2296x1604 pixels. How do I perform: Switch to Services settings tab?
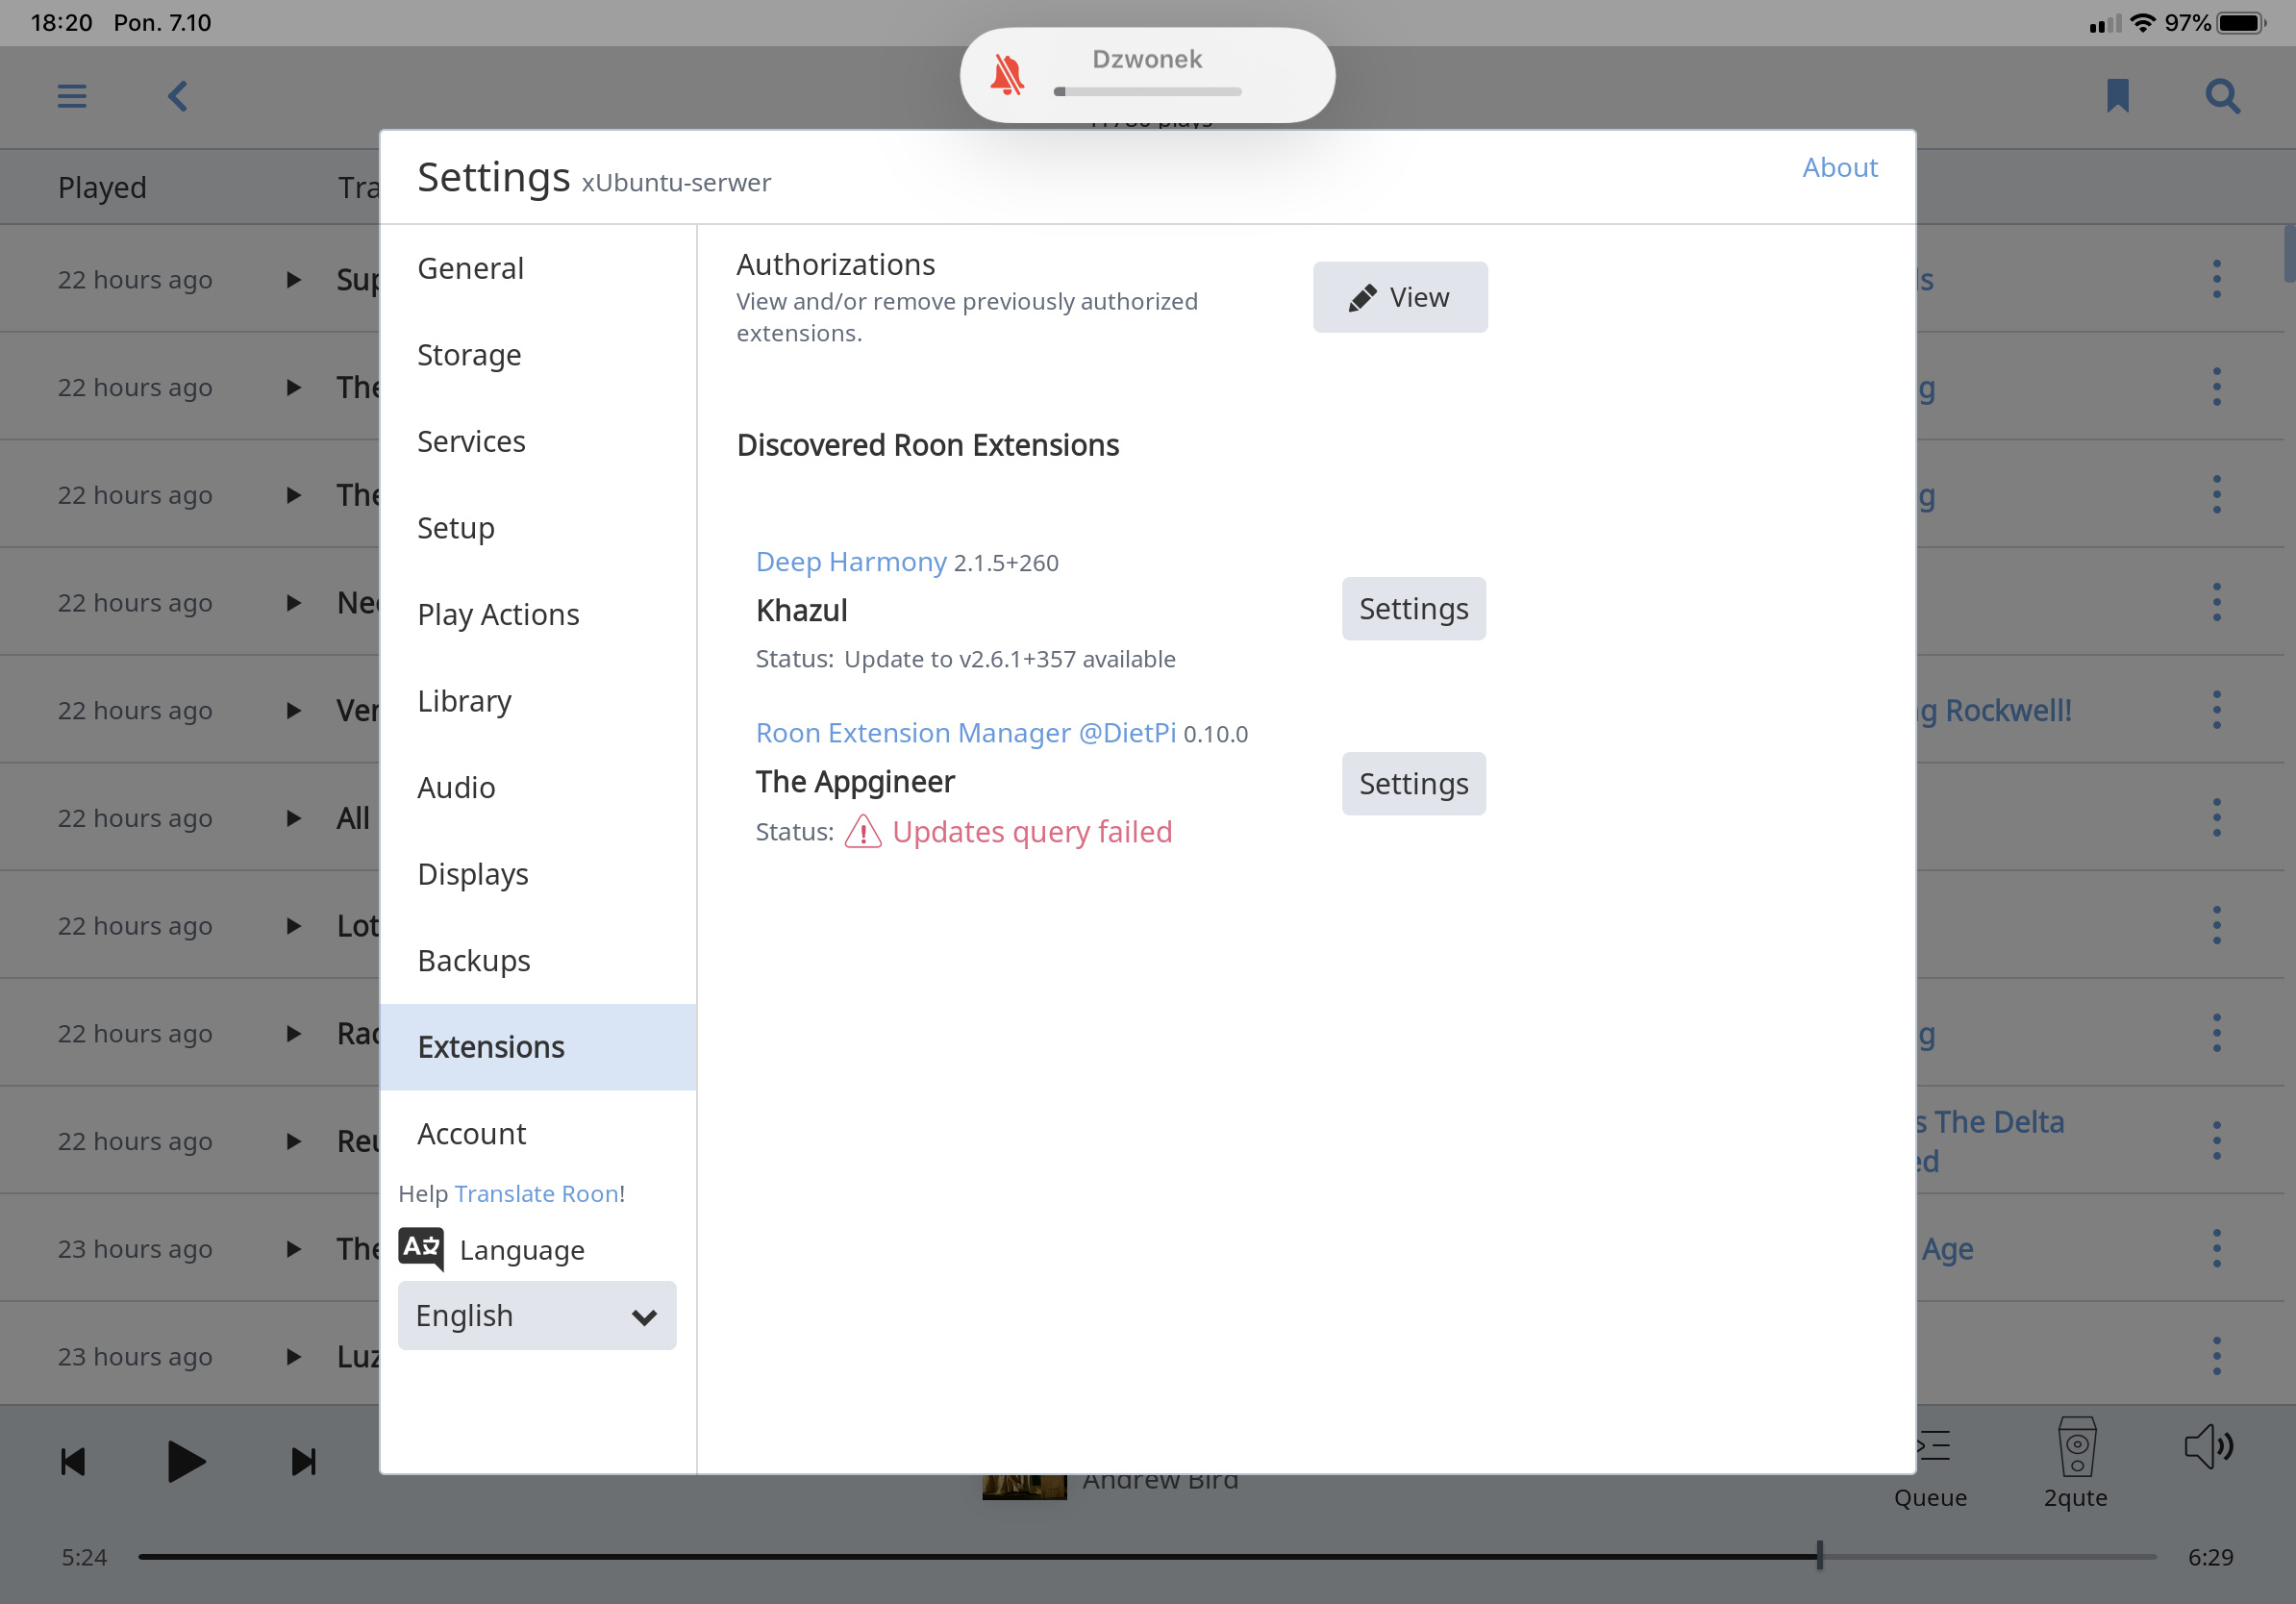[x=538, y=441]
